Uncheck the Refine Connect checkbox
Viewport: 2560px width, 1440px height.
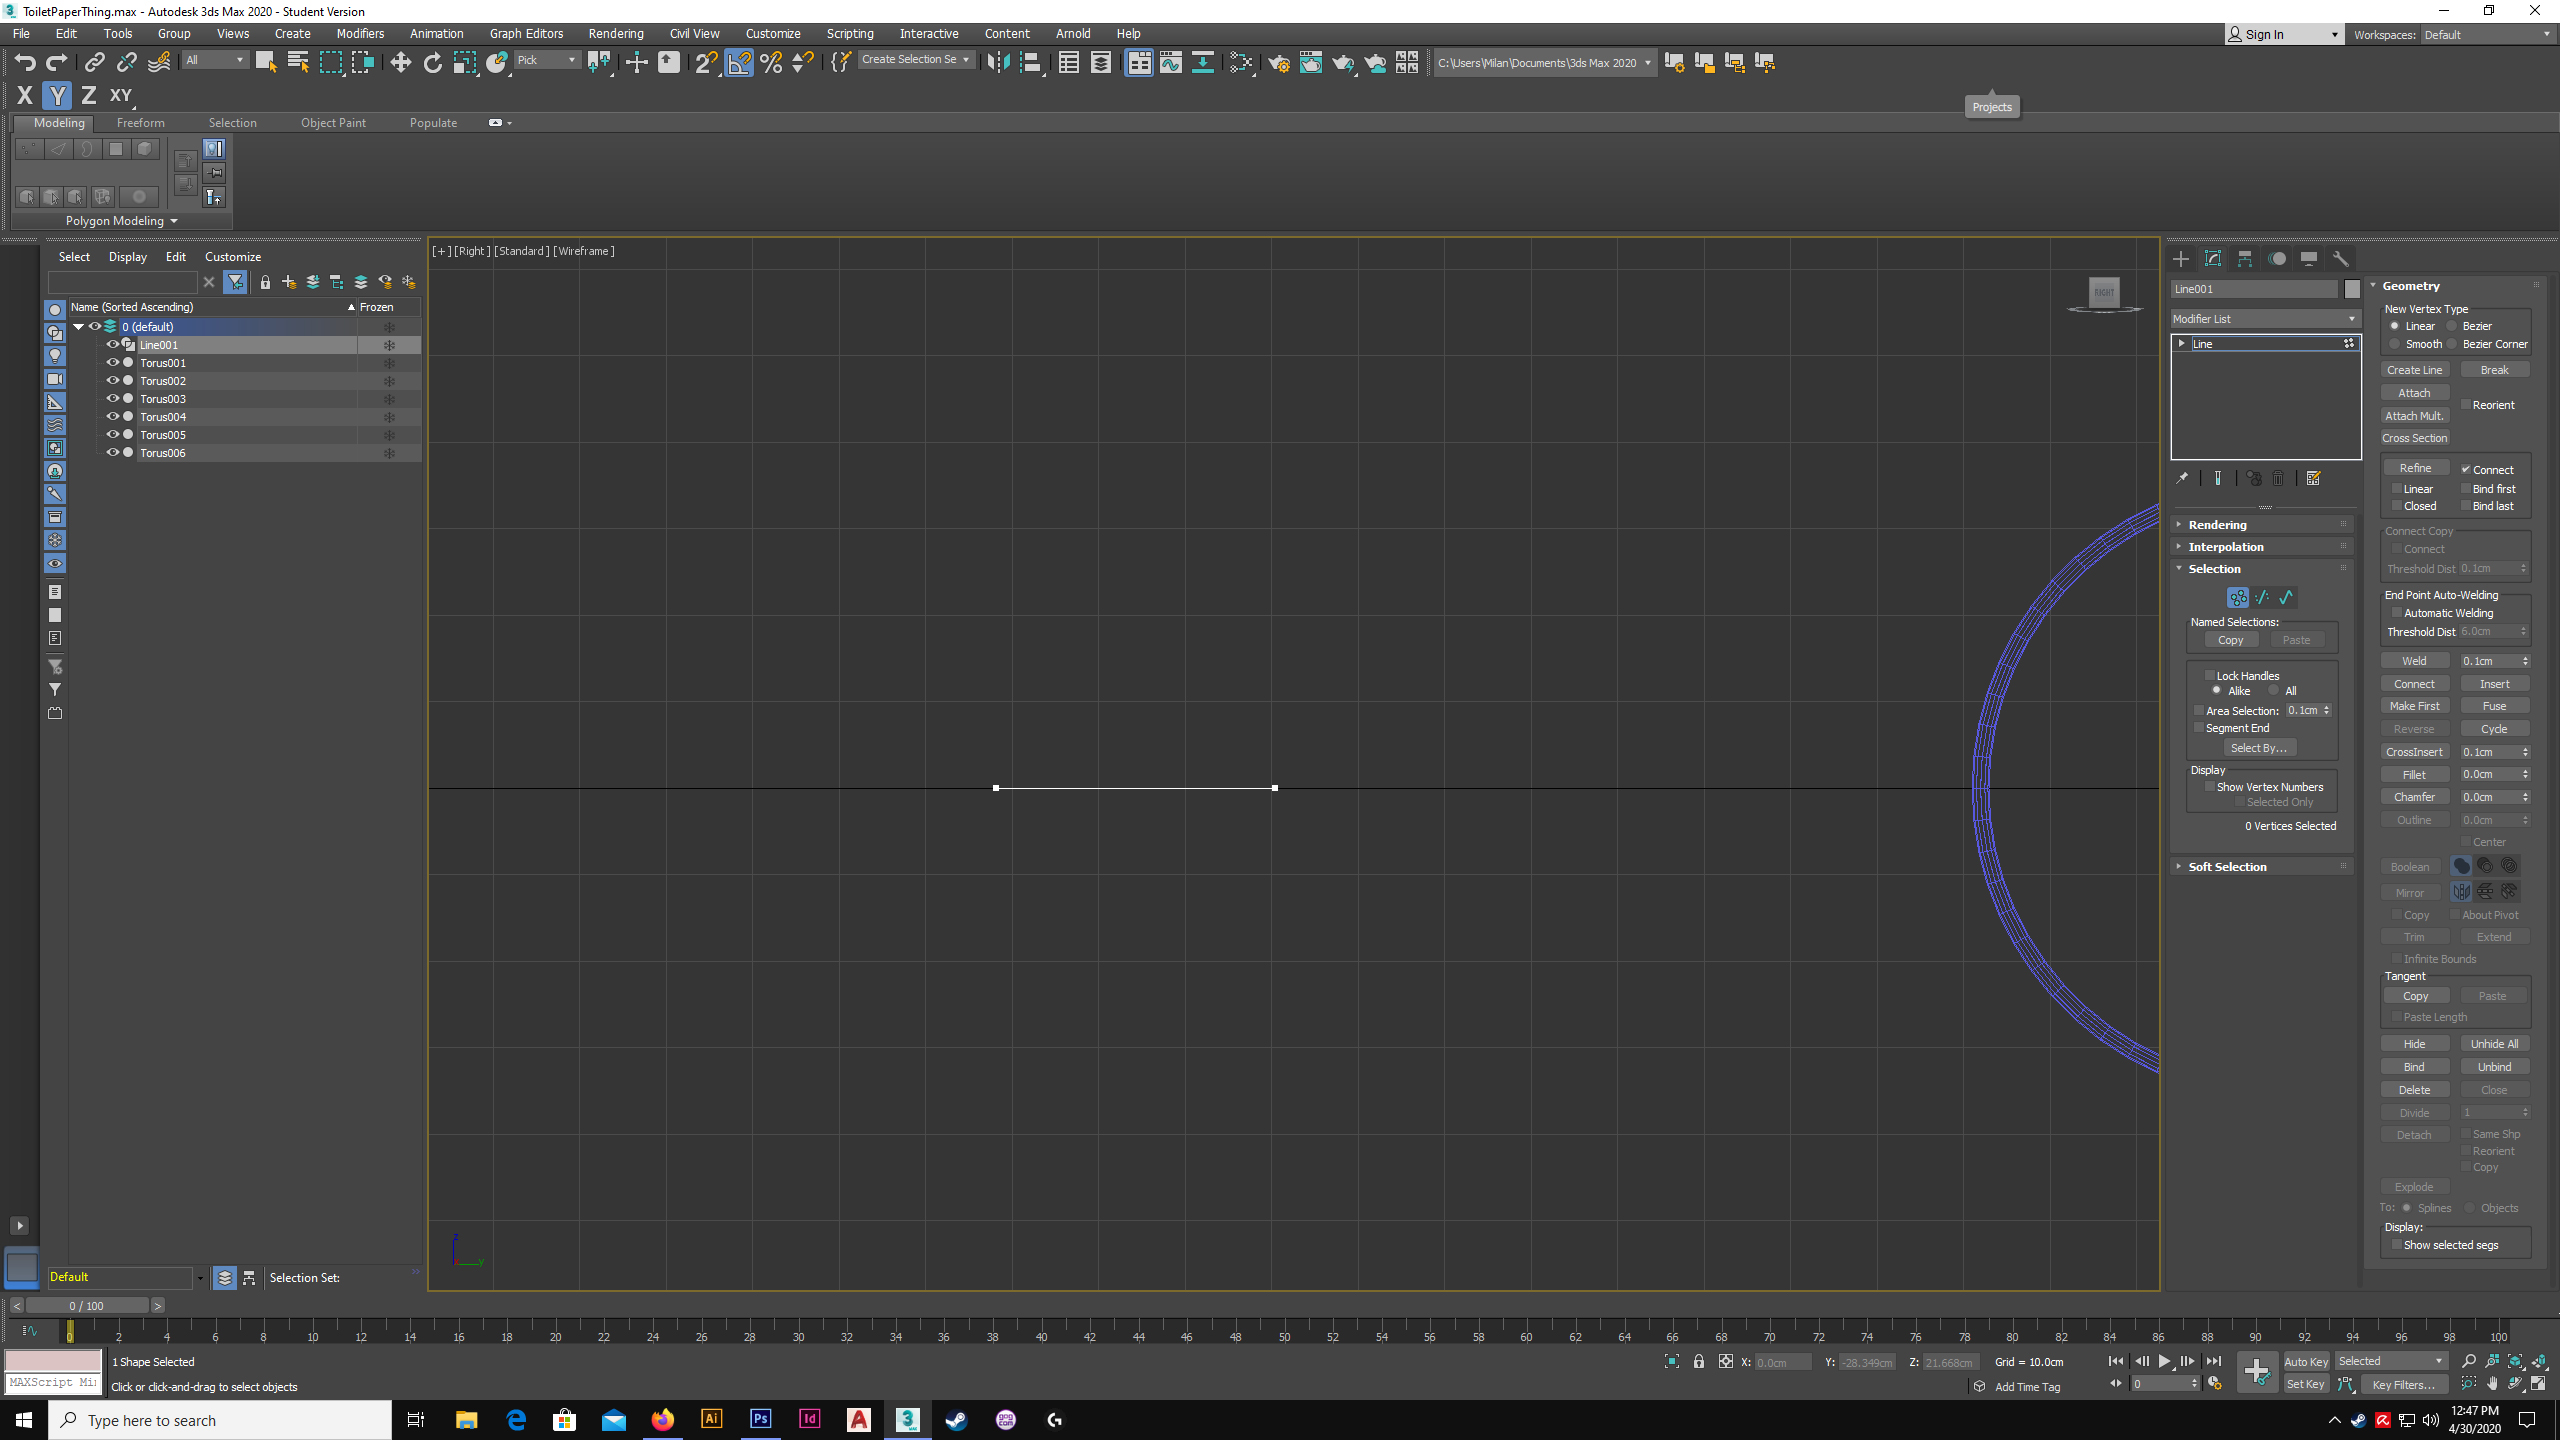coord(2466,470)
